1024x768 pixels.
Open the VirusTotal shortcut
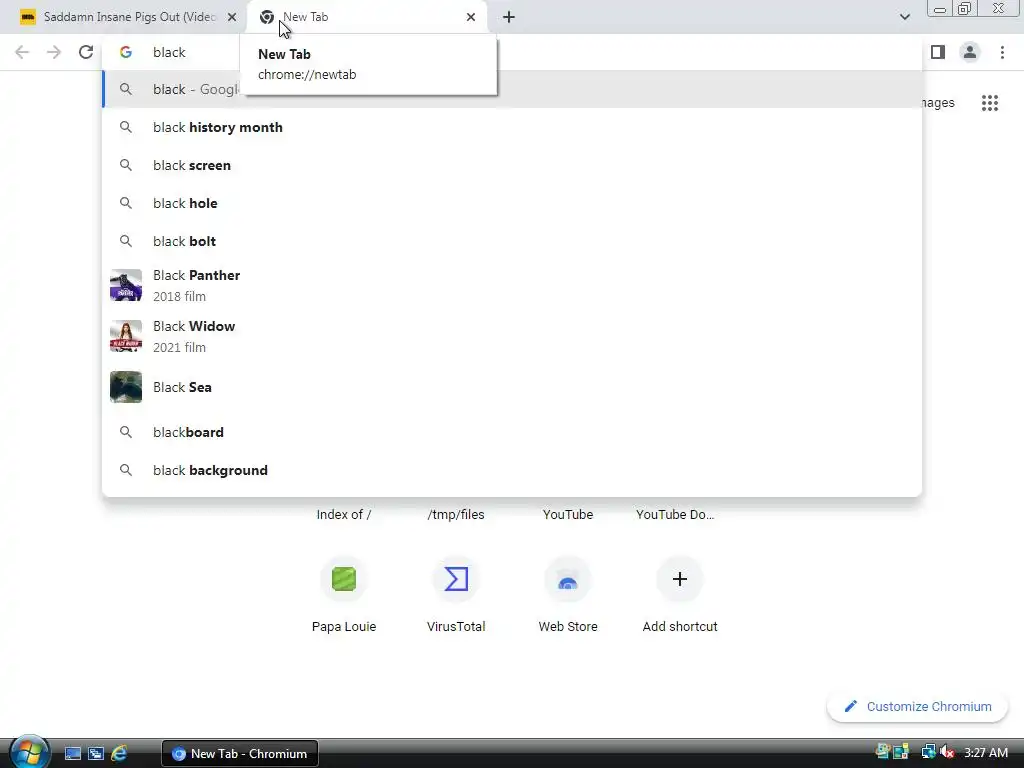[456, 594]
